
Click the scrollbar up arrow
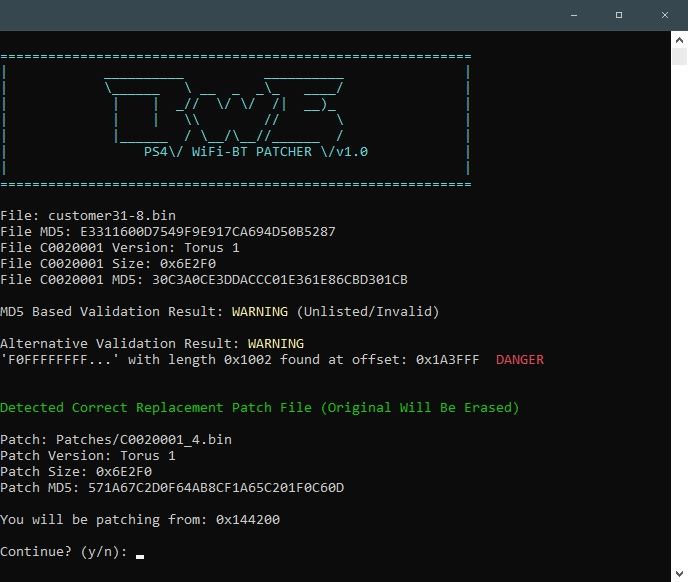click(679, 40)
